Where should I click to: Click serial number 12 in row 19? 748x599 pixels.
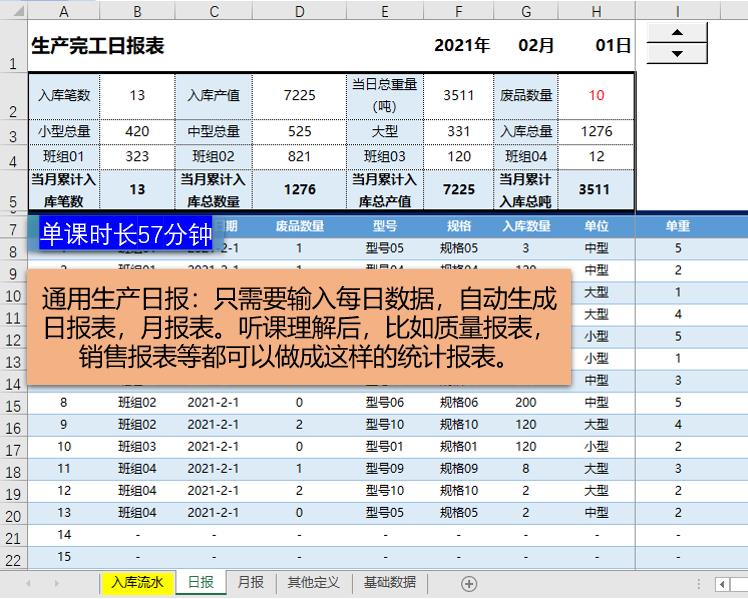(x=64, y=491)
